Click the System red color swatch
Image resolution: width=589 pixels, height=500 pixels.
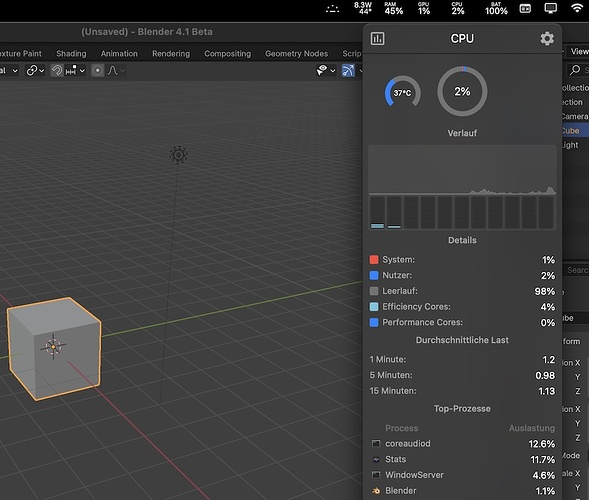pos(374,260)
